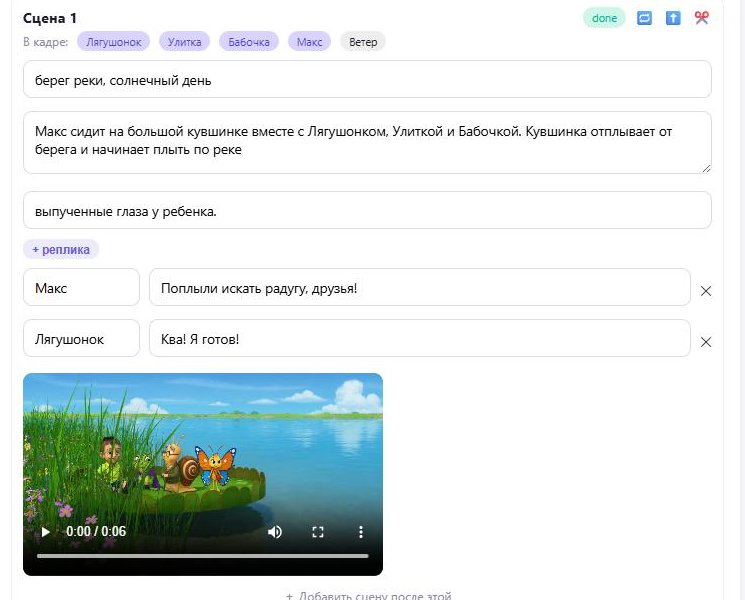Click 'Добавить сцену после этой'
The width and height of the screenshot is (745, 600).
pyautogui.click(x=368, y=596)
